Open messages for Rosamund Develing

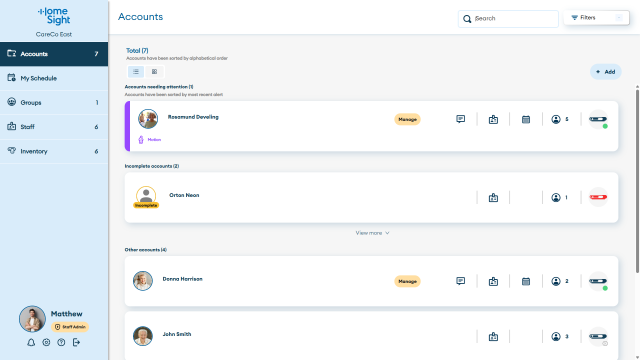460,119
